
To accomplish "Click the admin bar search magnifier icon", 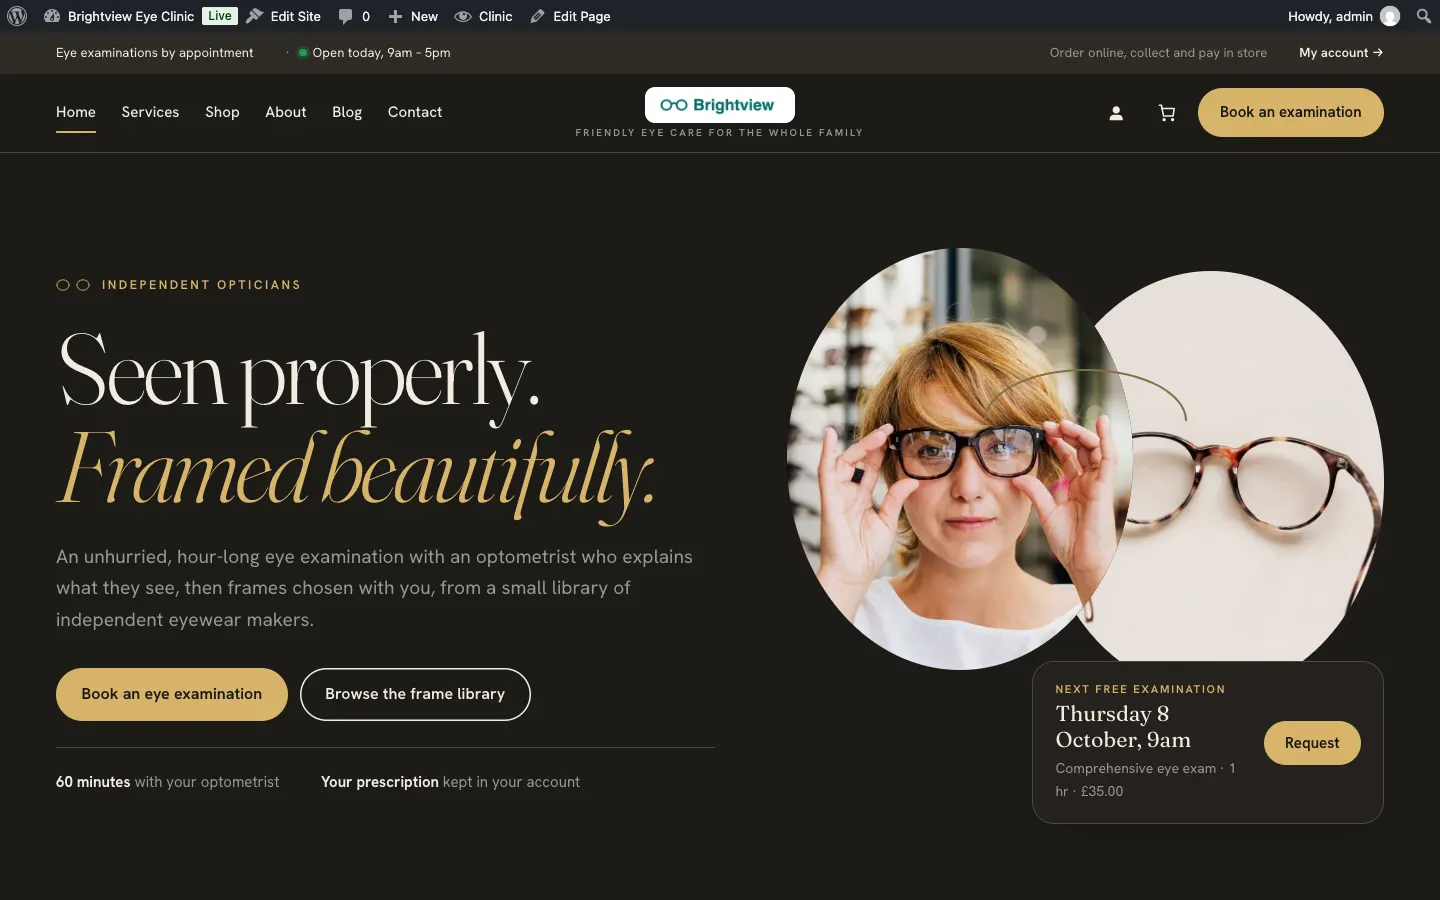I will tap(1424, 16).
